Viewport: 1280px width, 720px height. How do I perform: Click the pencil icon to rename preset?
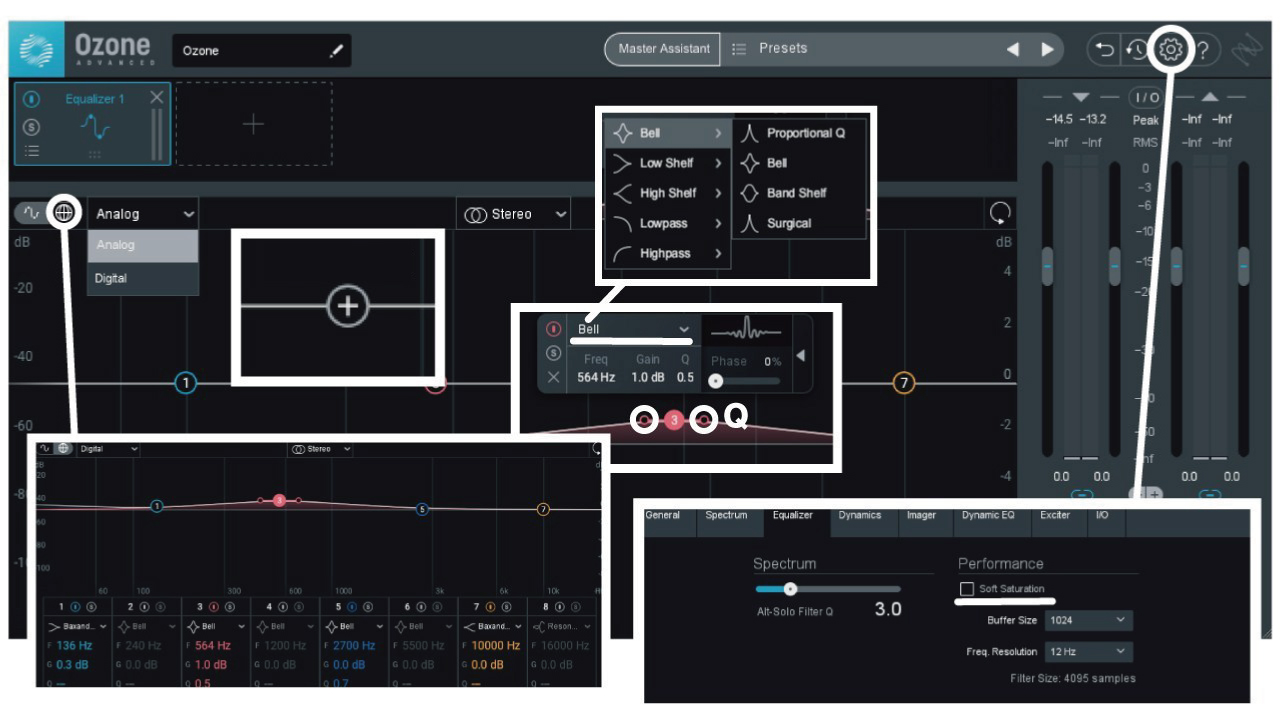(337, 50)
